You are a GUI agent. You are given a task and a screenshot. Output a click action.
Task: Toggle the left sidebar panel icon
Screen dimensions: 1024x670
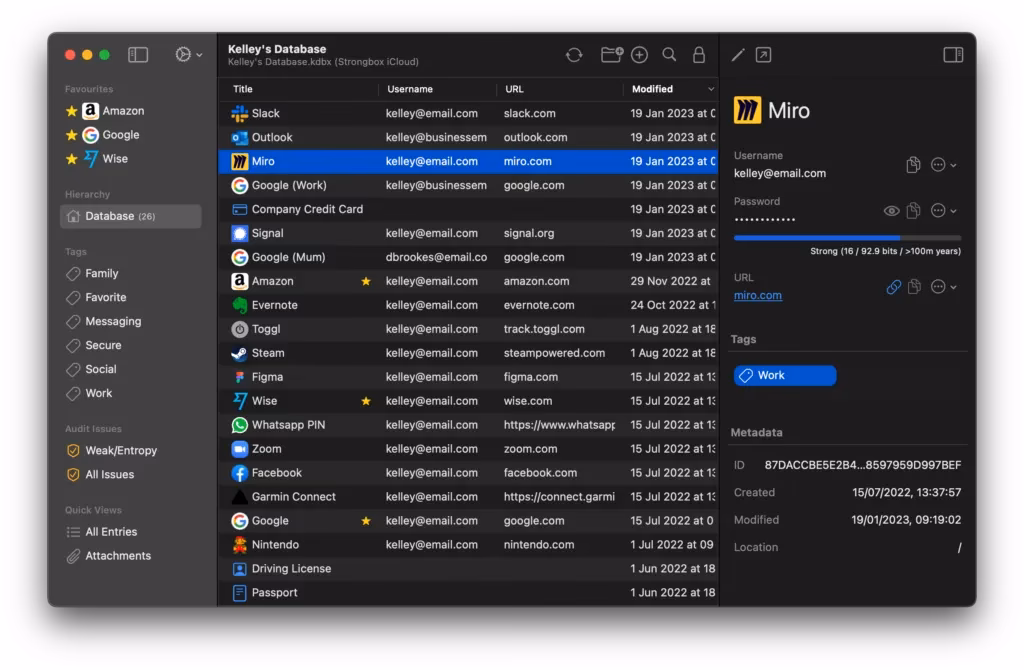tap(138, 55)
